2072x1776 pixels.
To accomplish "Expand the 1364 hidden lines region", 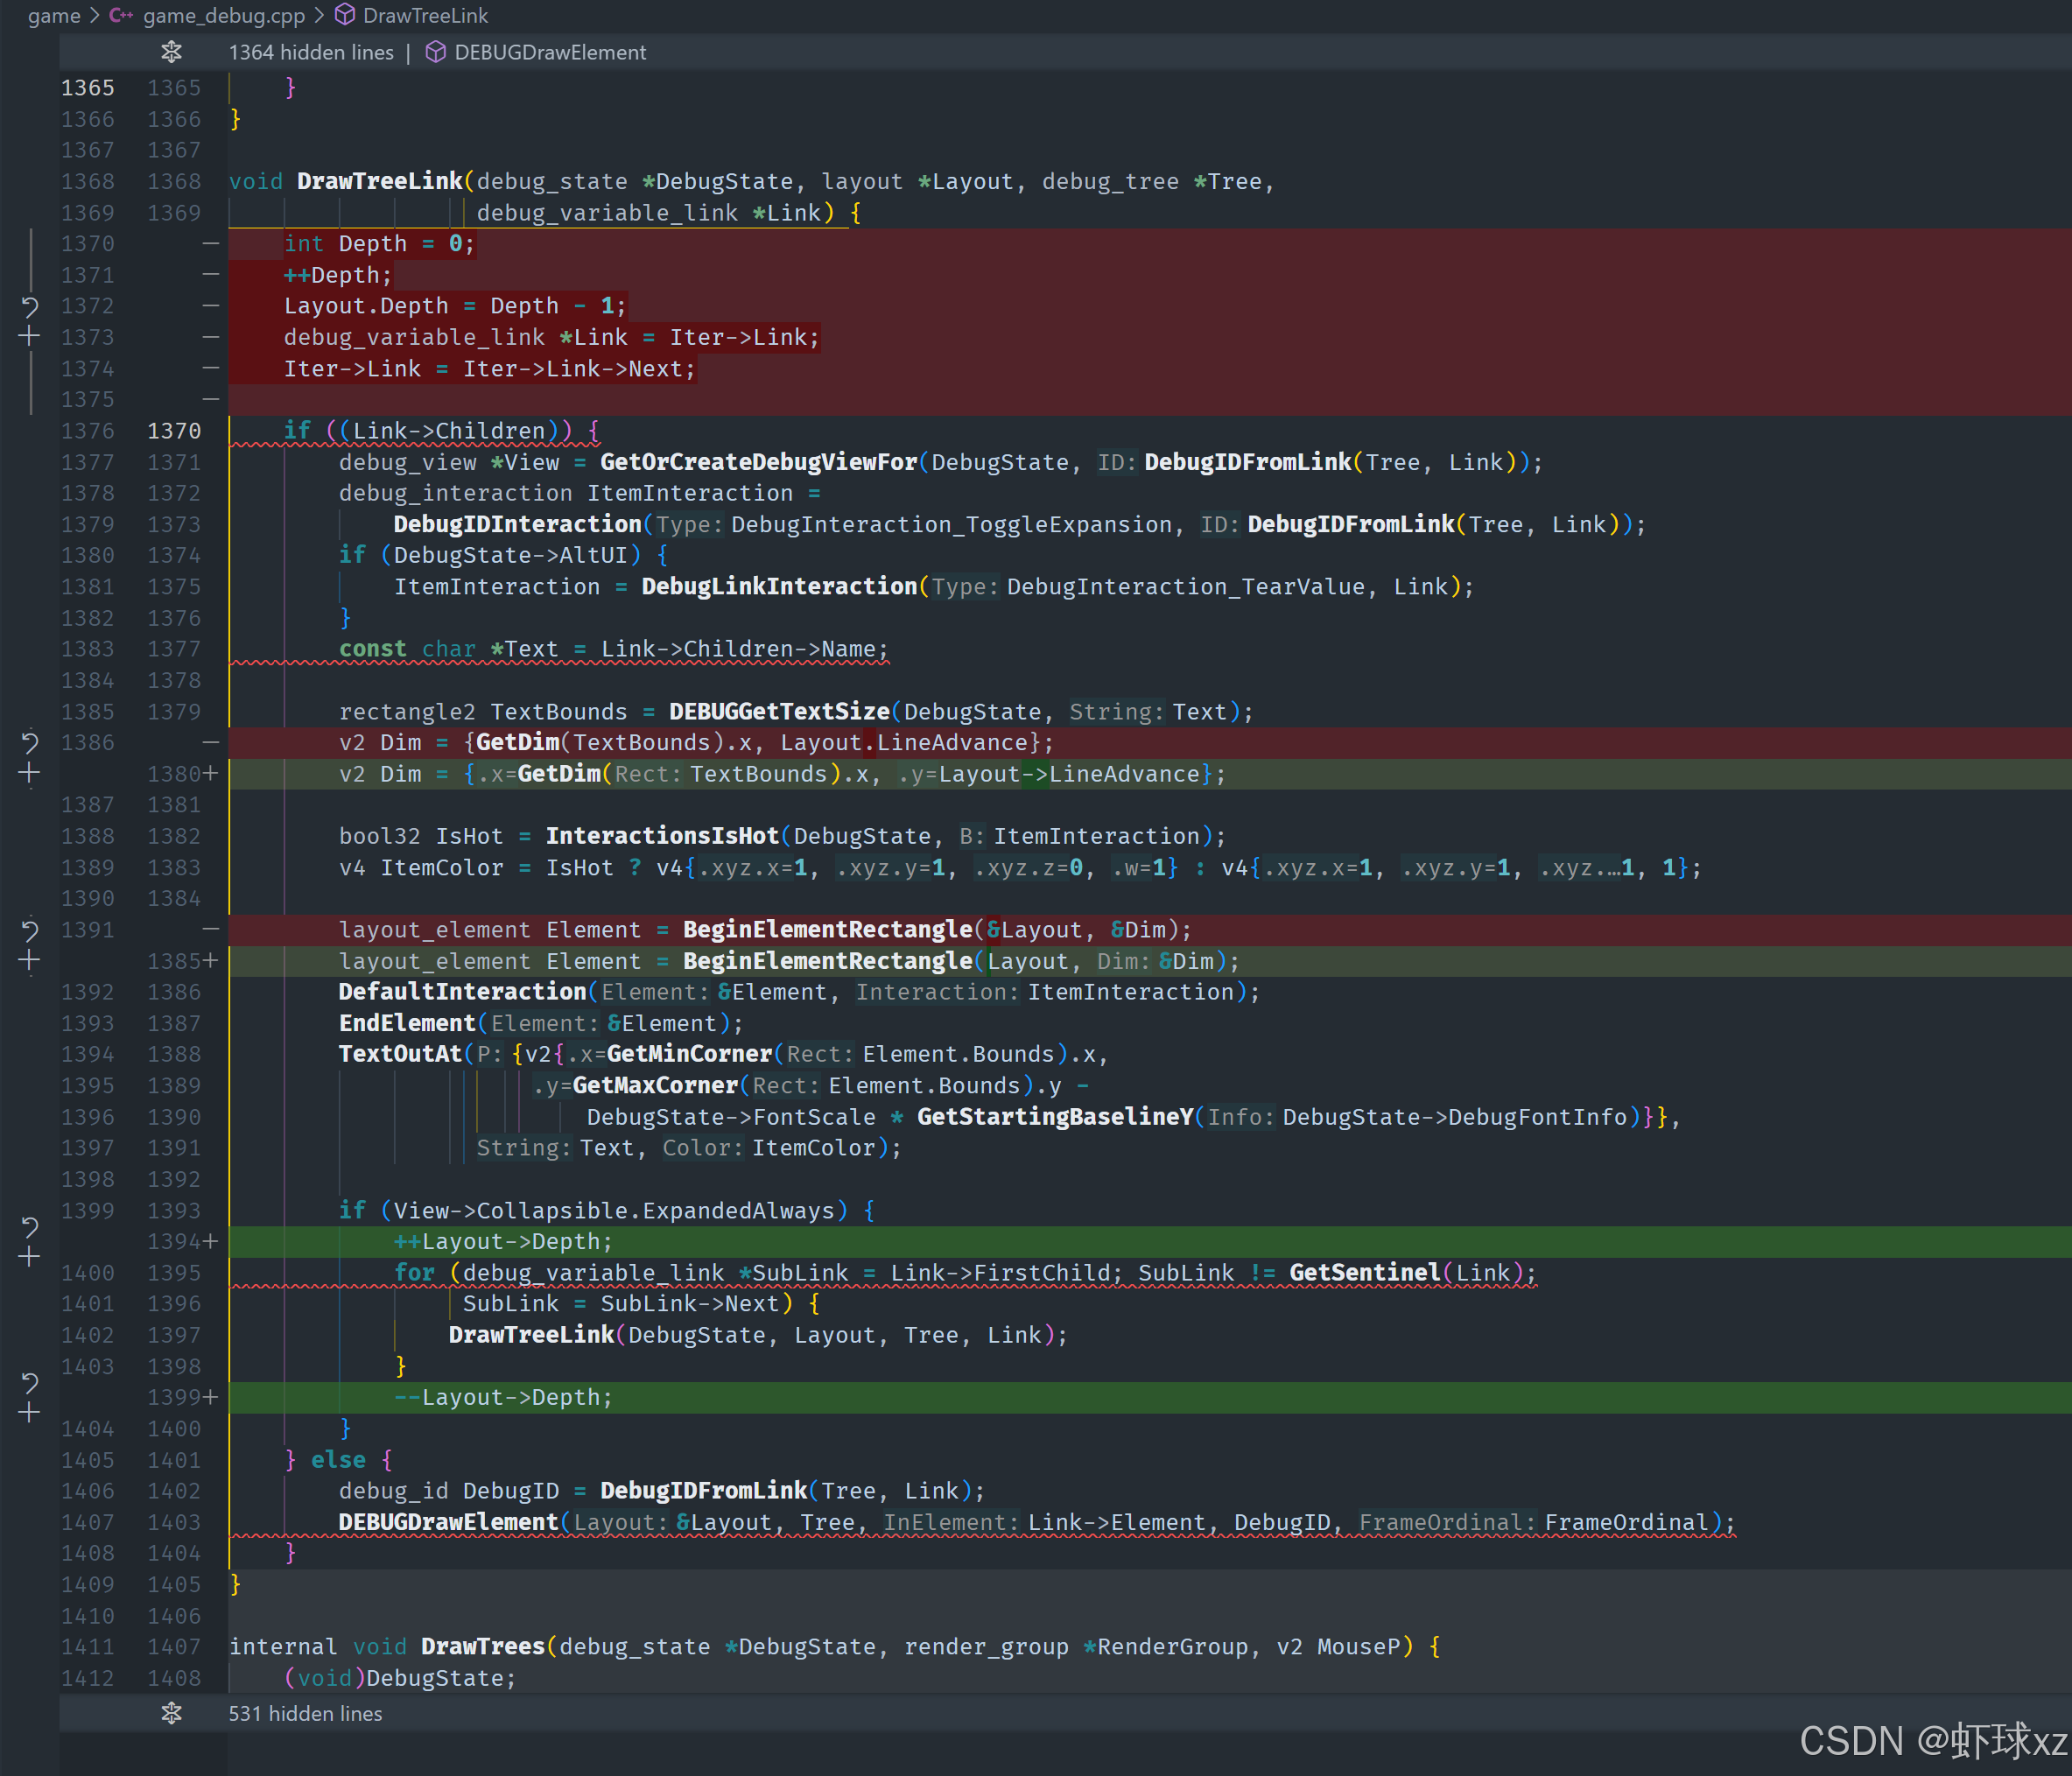I will tap(171, 52).
